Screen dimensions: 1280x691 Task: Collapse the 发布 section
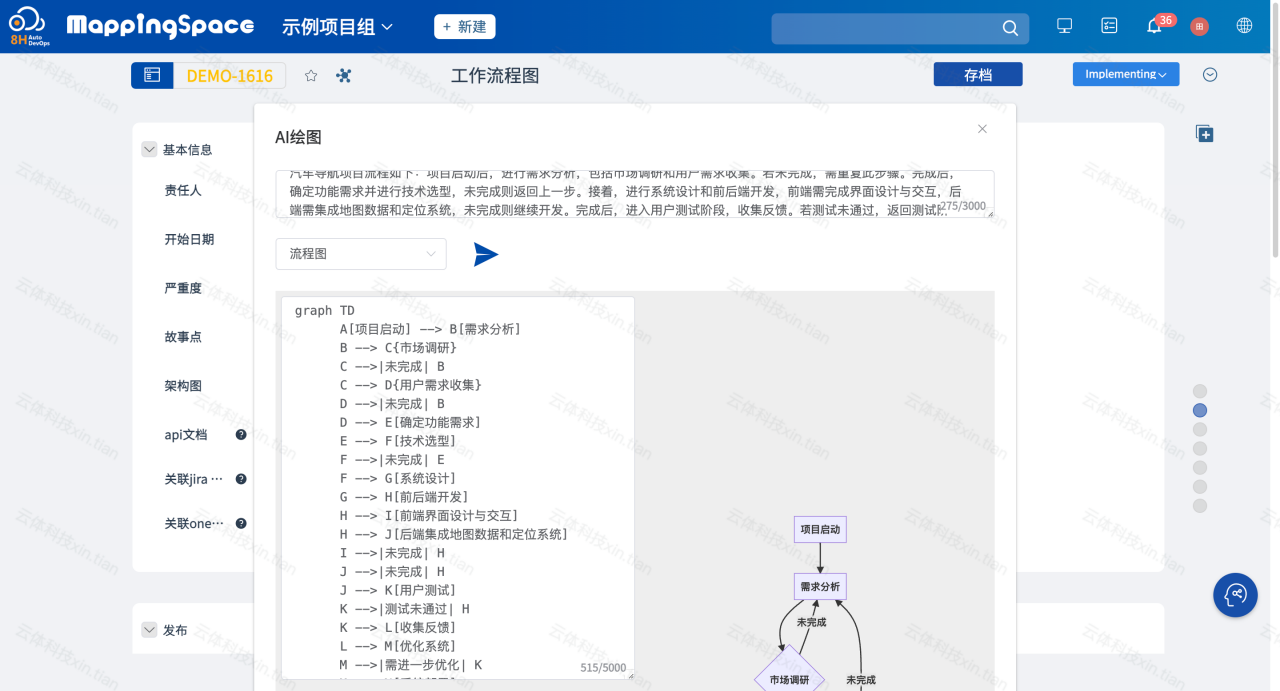pos(149,630)
